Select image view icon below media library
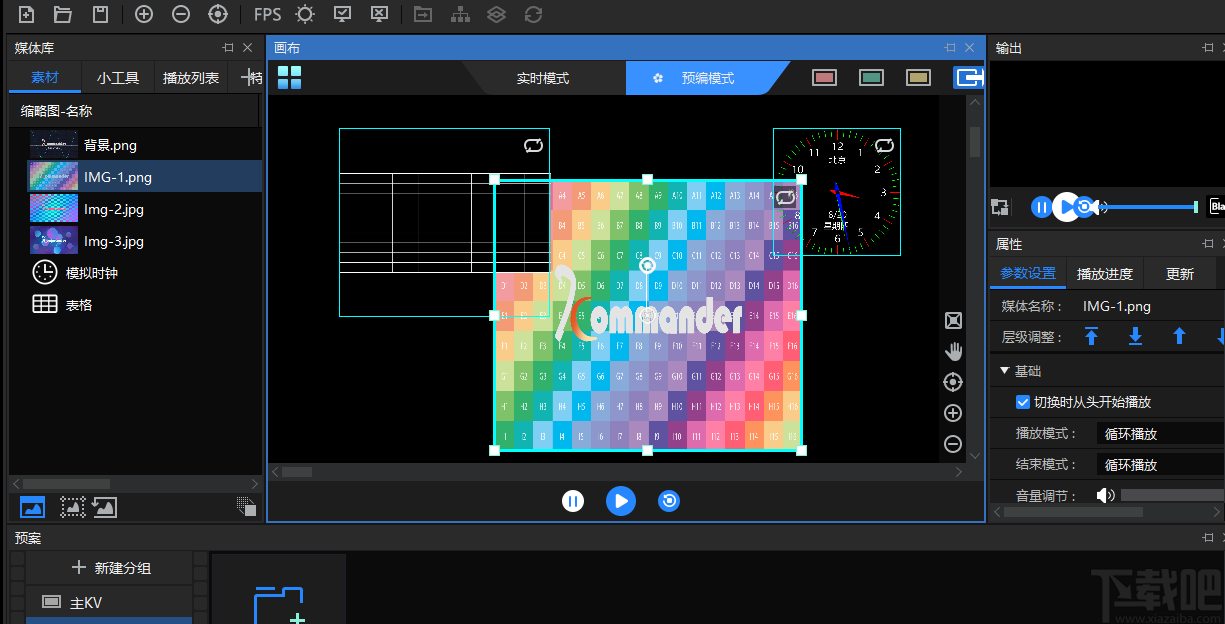Screen dimensions: 1225x624 click(x=32, y=507)
